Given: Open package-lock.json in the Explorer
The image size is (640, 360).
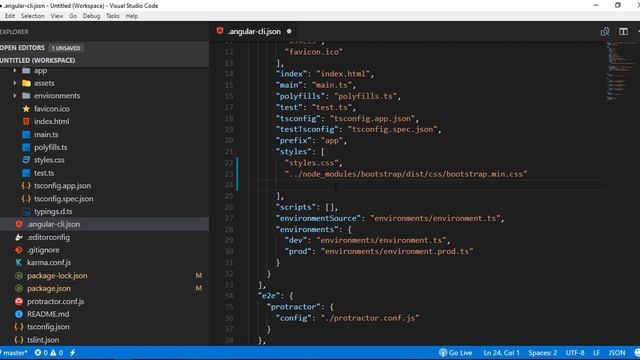Looking at the screenshot, I should coord(57,276).
